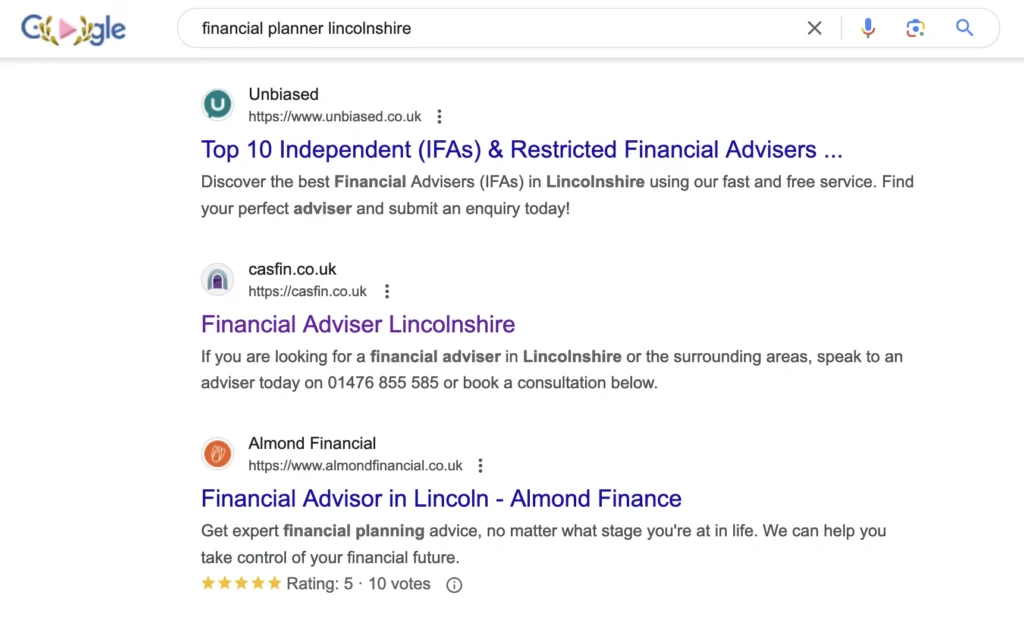The height and width of the screenshot is (622, 1024).
Task: Click the Almond Financial site favicon
Action: click(x=217, y=453)
